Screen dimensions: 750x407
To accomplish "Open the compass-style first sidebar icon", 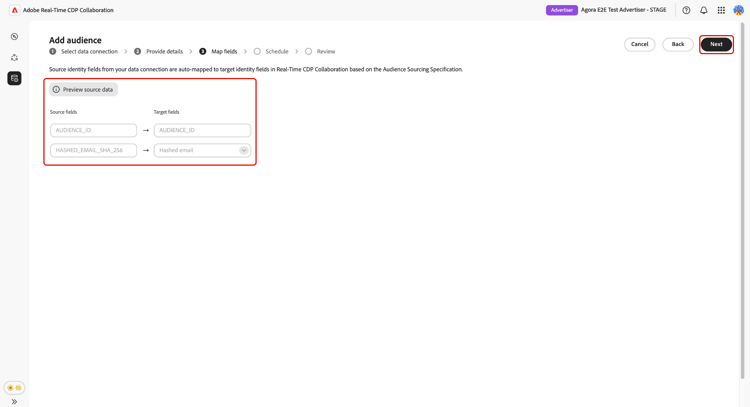I will pyautogui.click(x=14, y=36).
